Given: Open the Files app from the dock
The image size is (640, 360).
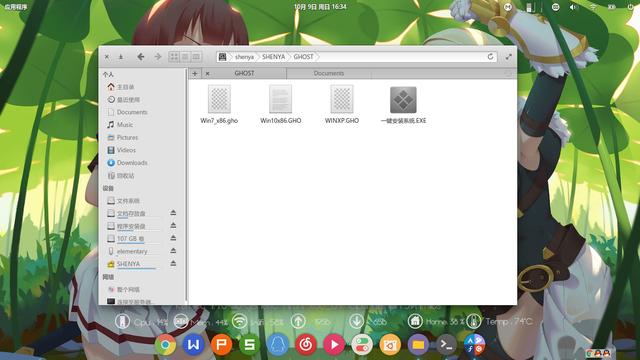Looking at the screenshot, I should click(418, 345).
